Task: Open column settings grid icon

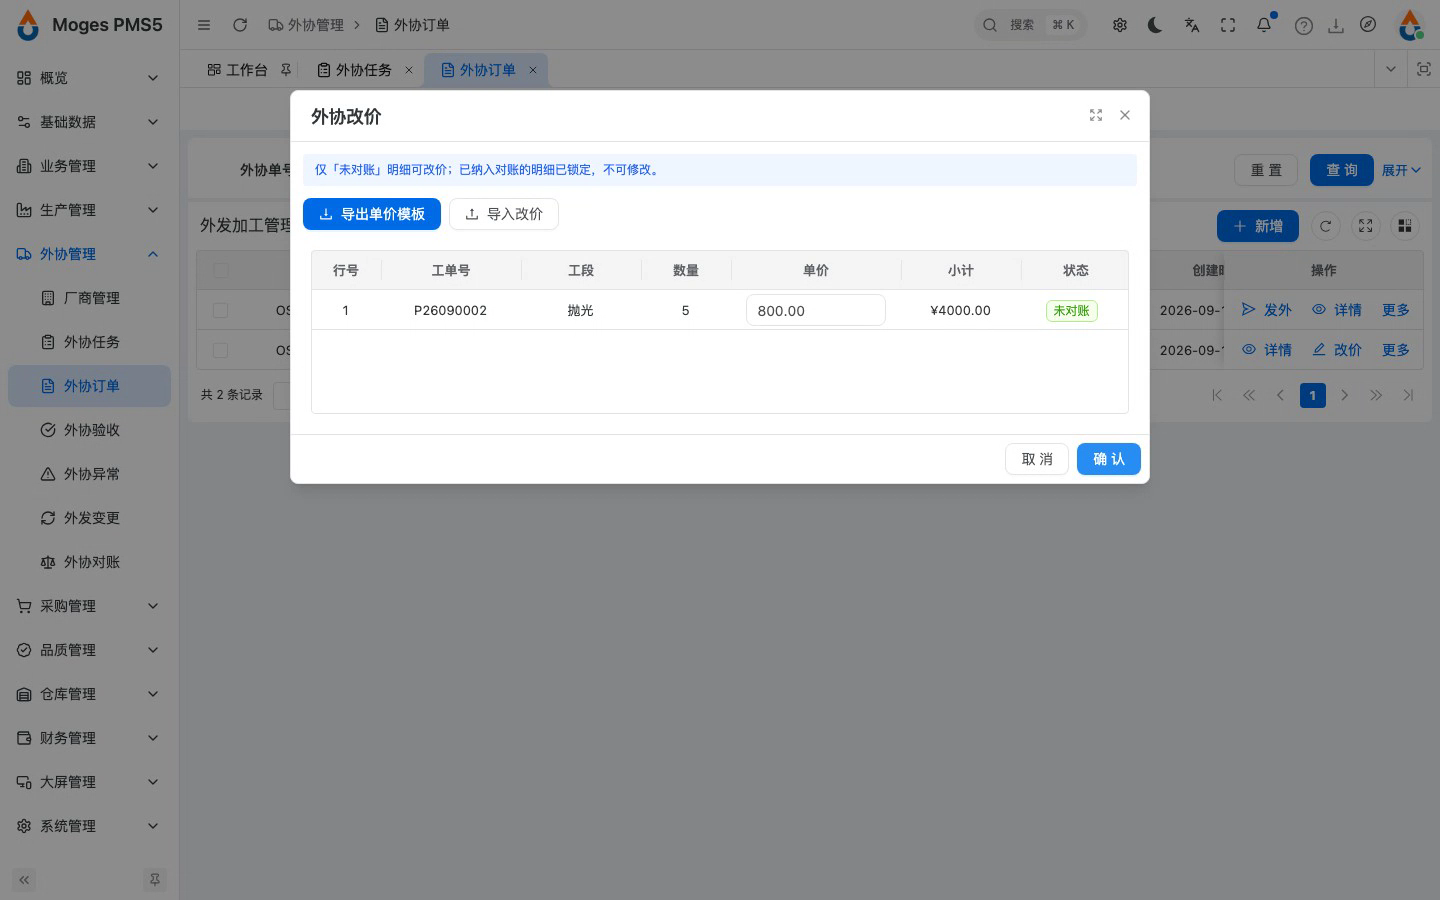Action: [x=1405, y=226]
